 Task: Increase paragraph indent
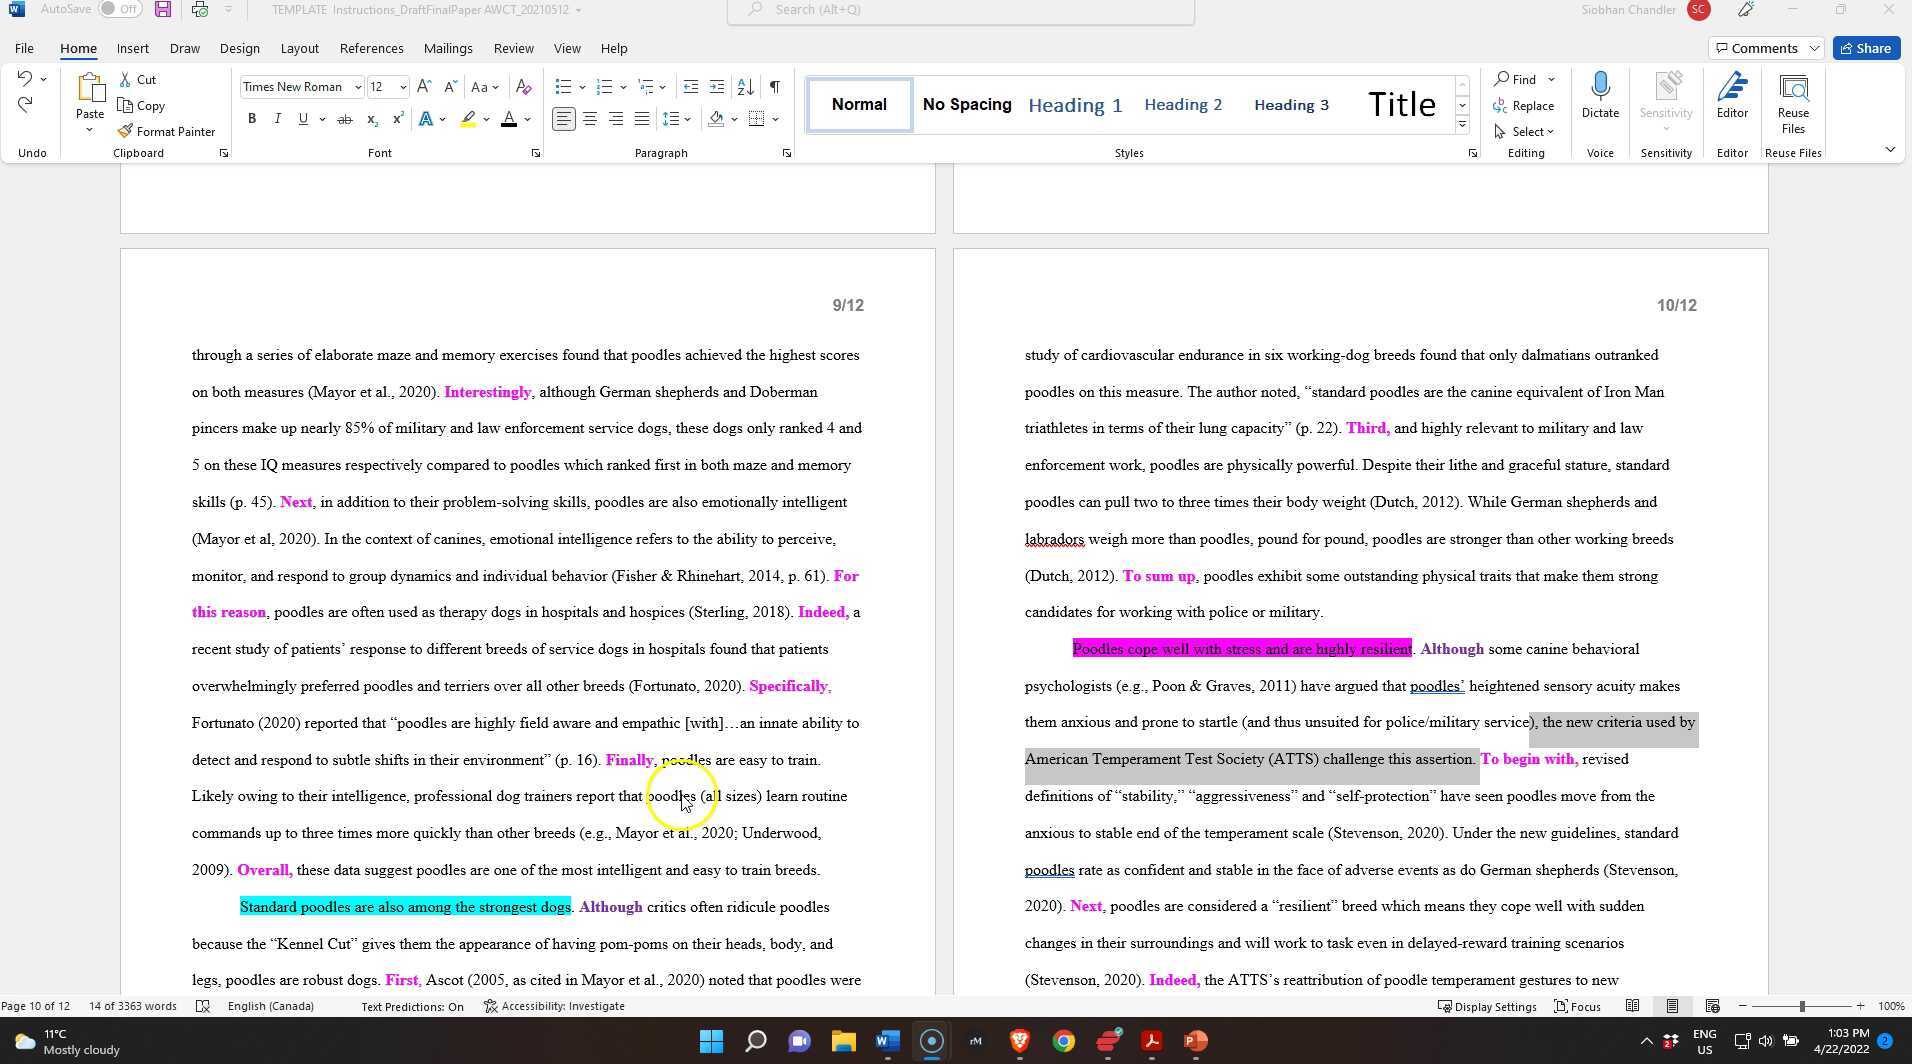716,87
